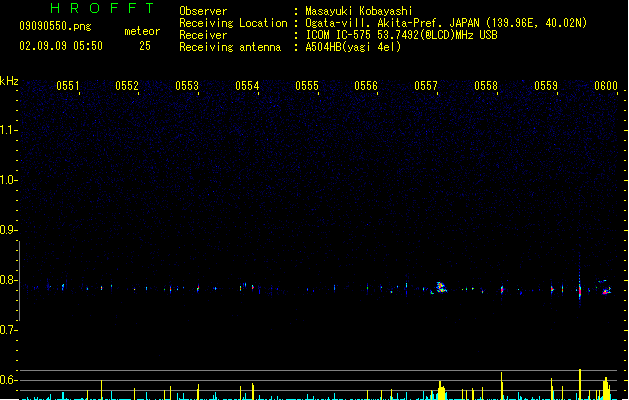
Task: Click the 0559 time marker
Action: pyautogui.click(x=546, y=86)
